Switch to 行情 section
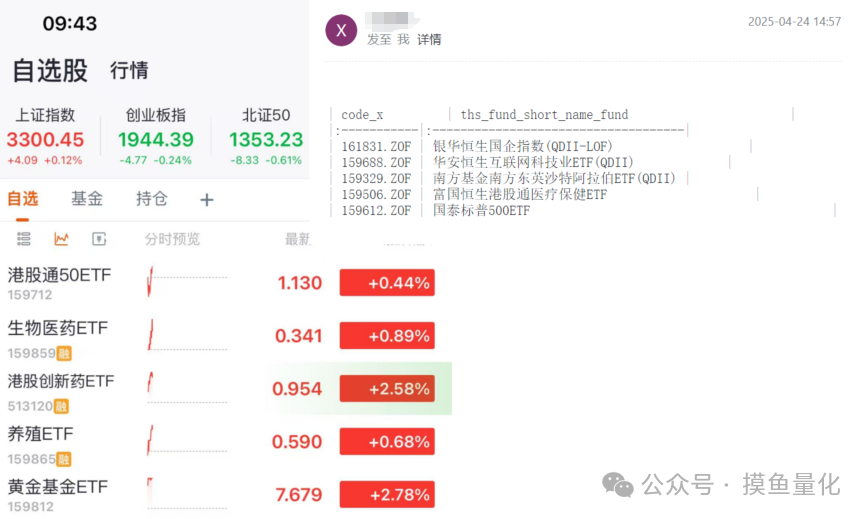Viewport: 868px width, 519px height. [129, 70]
